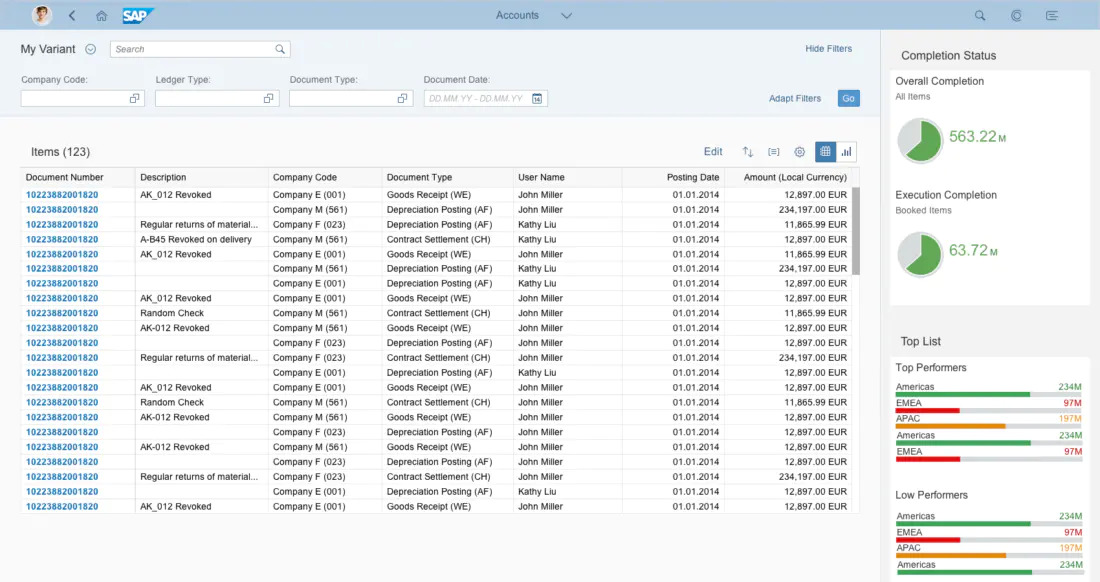Screen dimensions: 1100x582
Task: Click the SAP logo
Action: [x=138, y=15]
